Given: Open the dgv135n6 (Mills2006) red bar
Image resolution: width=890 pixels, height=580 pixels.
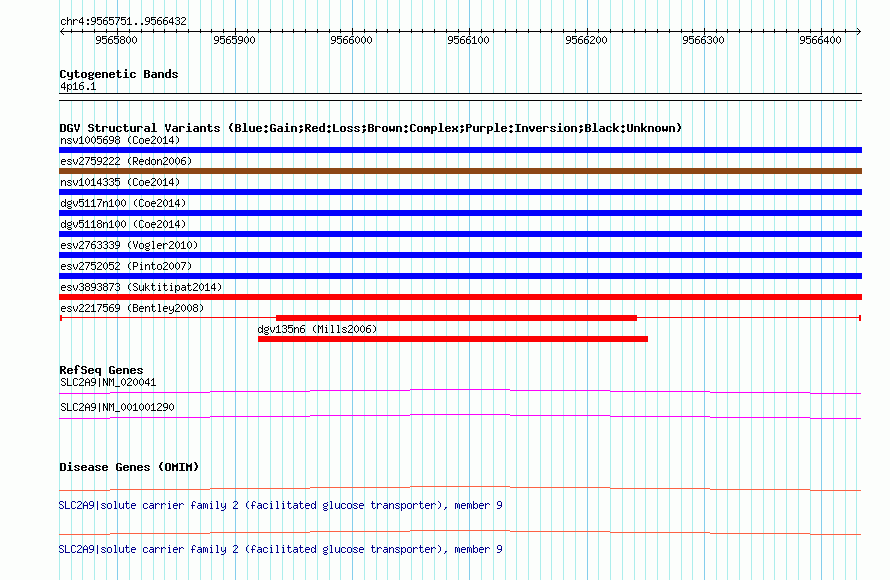Looking at the screenshot, I should [453, 339].
